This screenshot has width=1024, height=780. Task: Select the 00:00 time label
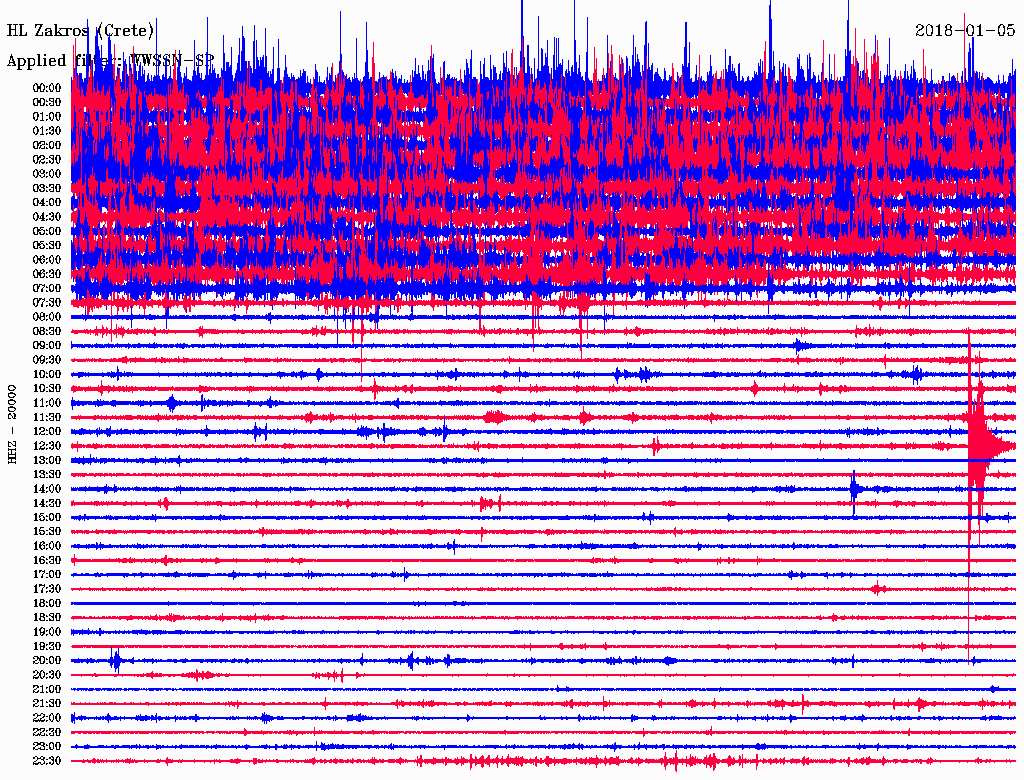tap(47, 88)
